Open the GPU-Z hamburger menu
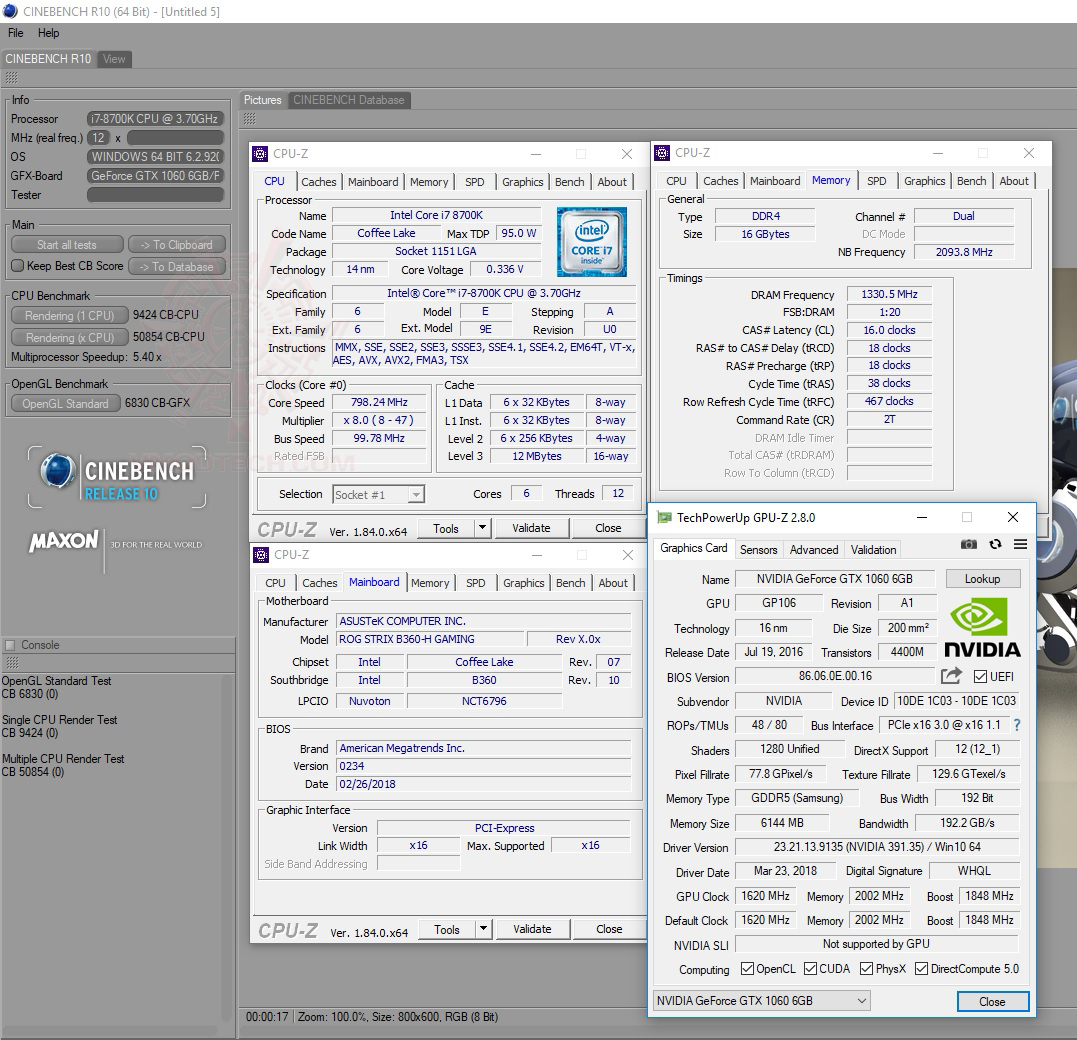The width and height of the screenshot is (1077, 1040). tap(1020, 544)
